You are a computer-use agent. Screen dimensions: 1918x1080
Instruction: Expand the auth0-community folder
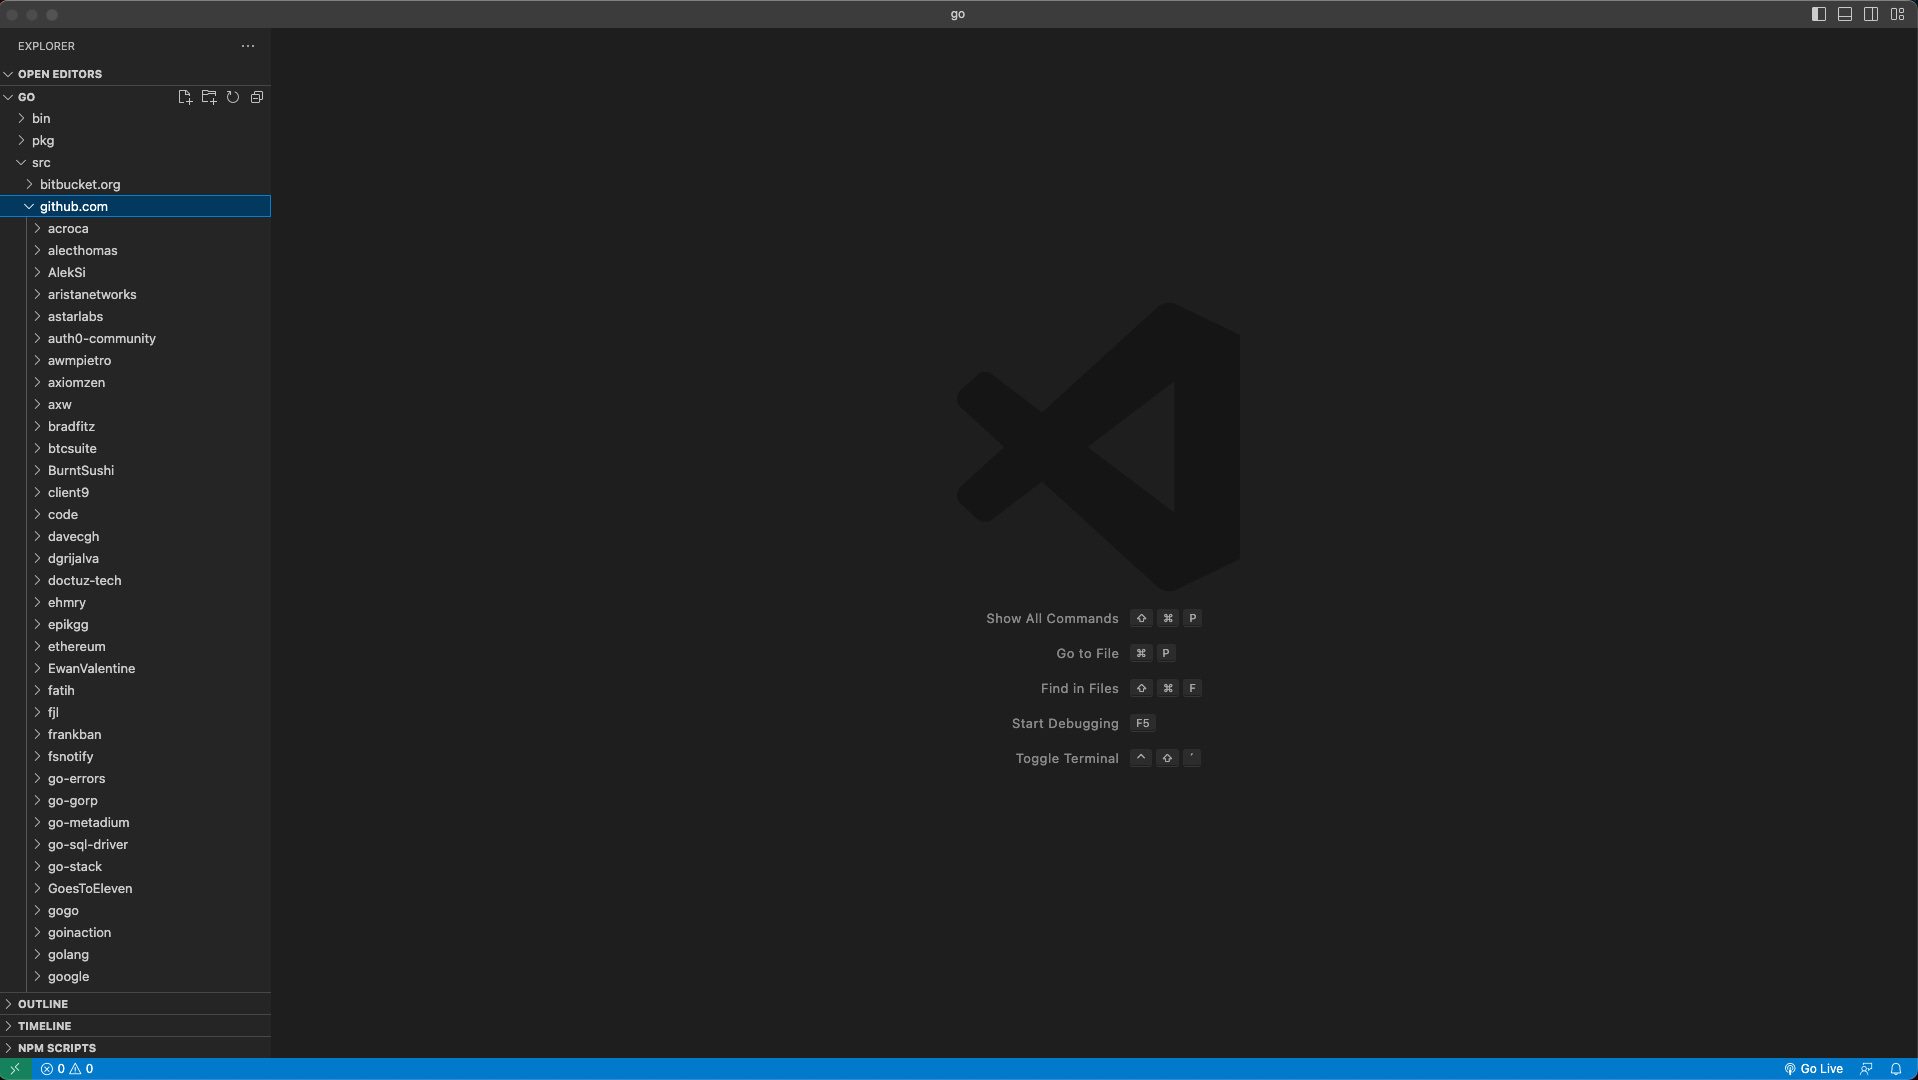[135, 338]
